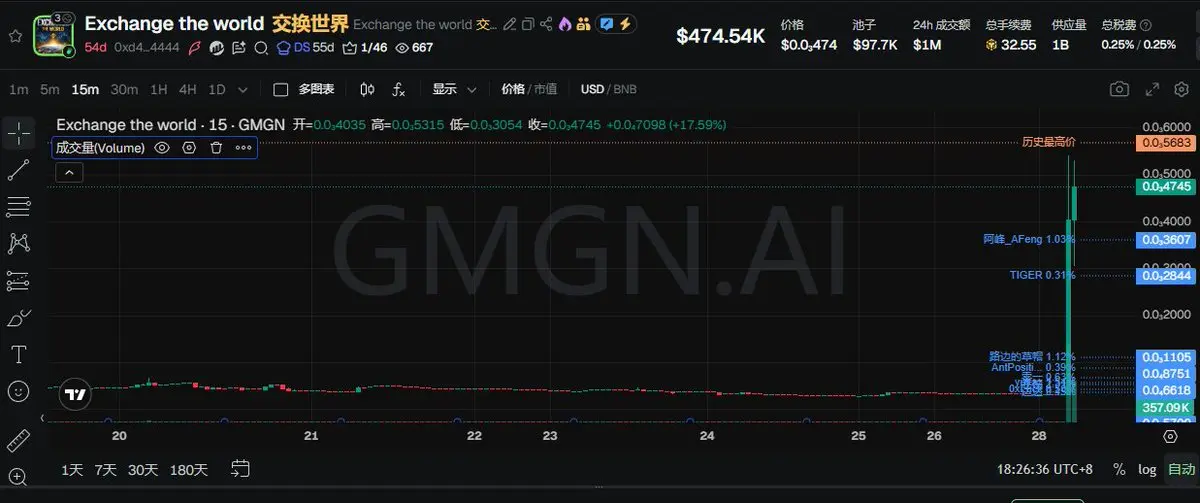This screenshot has height=503, width=1200.
Task: Select the 30m timeframe
Action: click(x=124, y=89)
